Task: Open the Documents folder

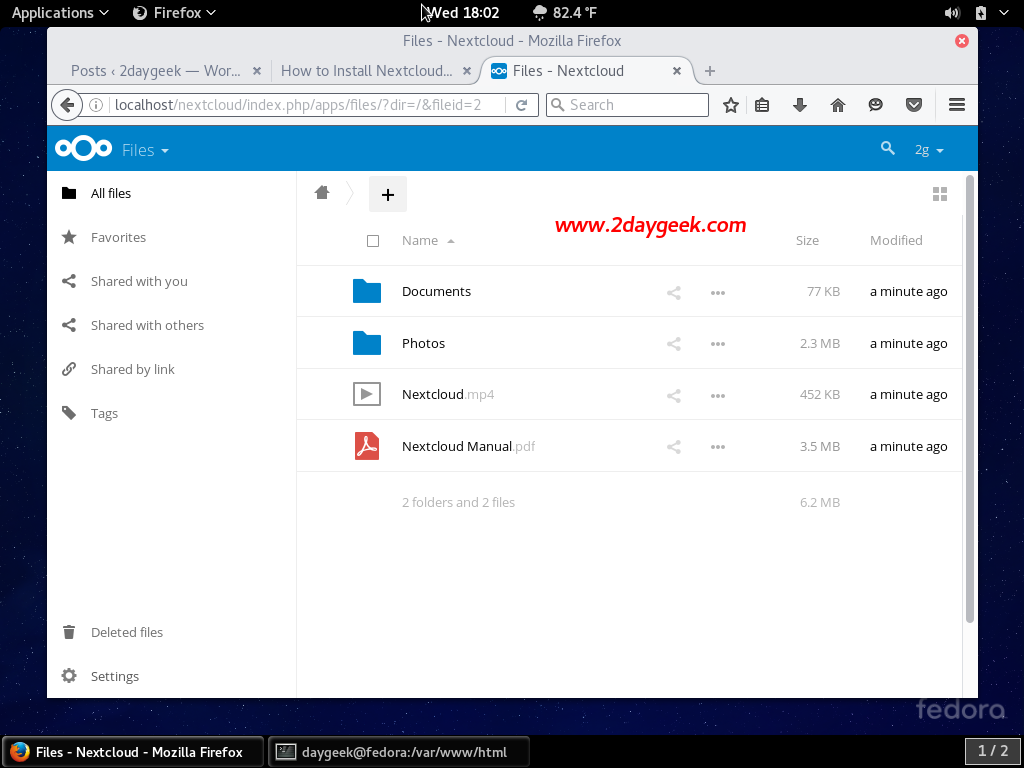Action: (436, 291)
